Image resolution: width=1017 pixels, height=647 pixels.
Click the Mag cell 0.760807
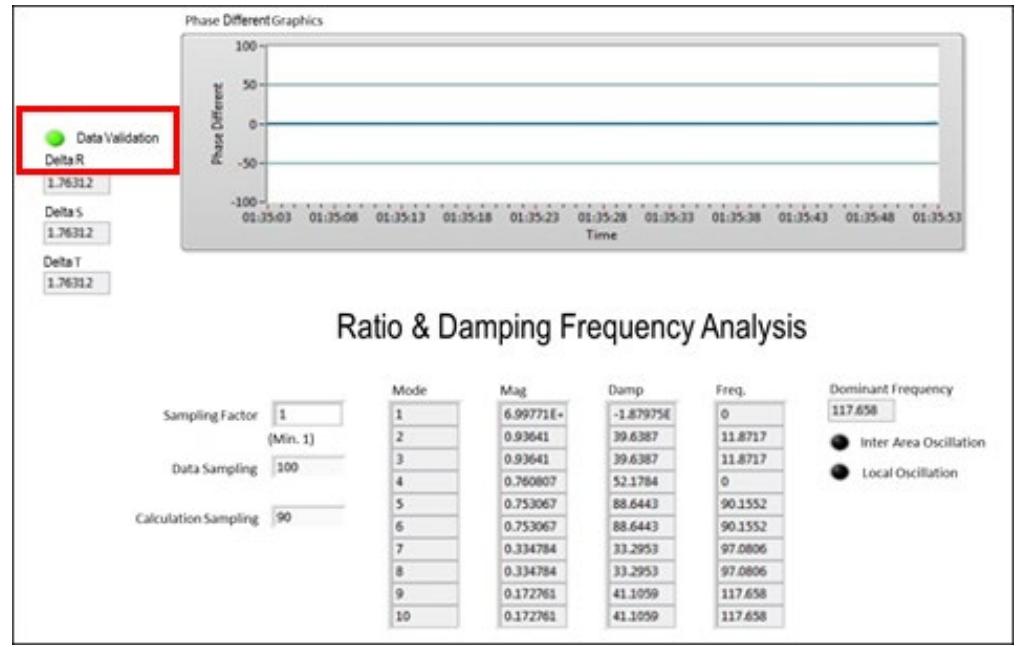pos(533,482)
